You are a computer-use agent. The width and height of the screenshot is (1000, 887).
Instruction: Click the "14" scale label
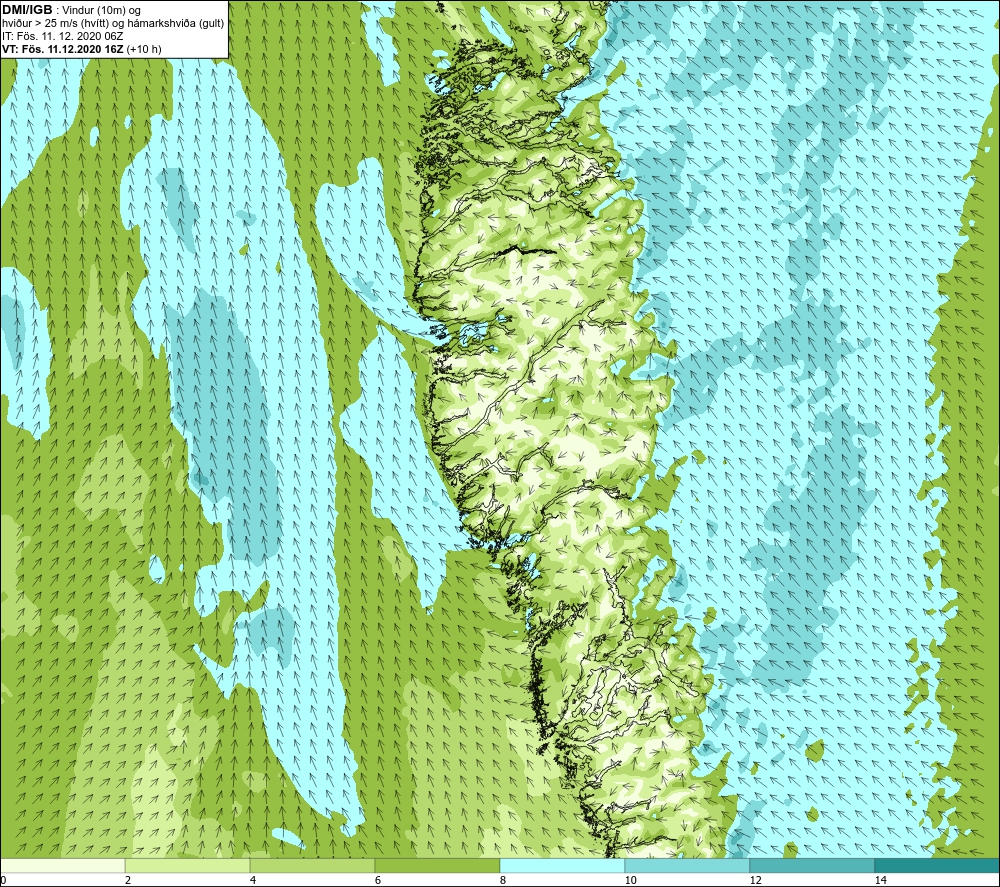coord(880,880)
